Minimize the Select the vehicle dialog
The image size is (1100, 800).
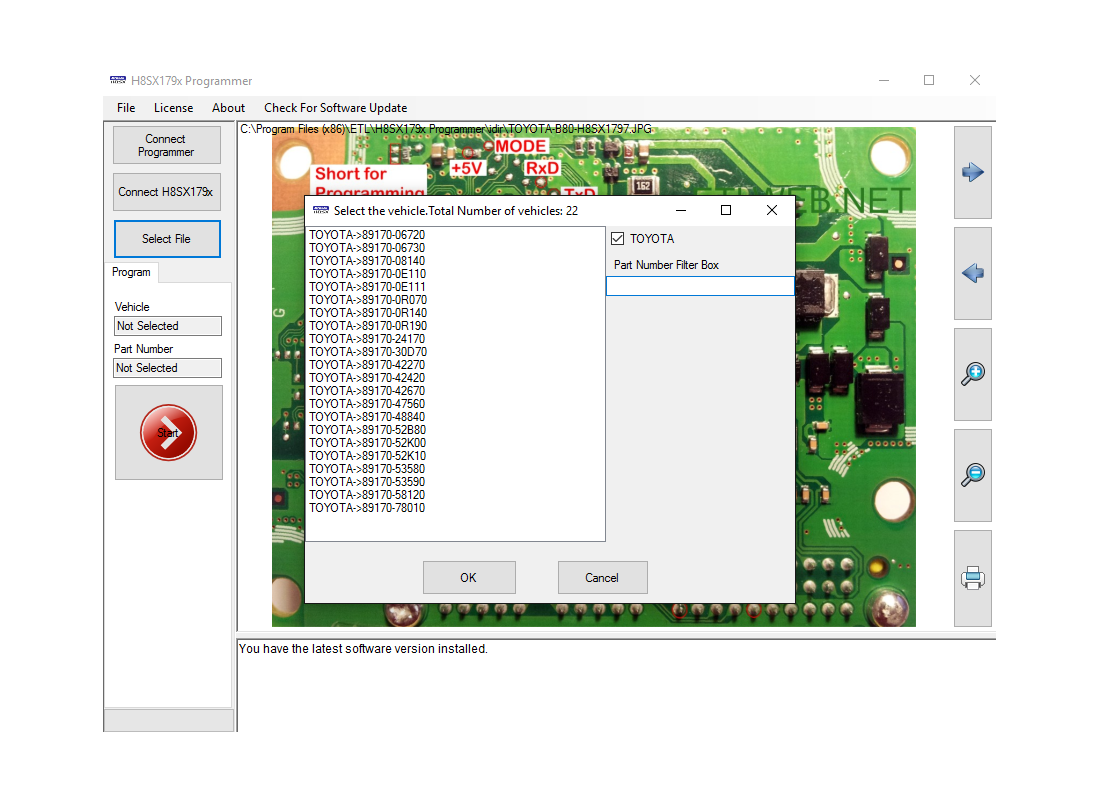[x=680, y=210]
